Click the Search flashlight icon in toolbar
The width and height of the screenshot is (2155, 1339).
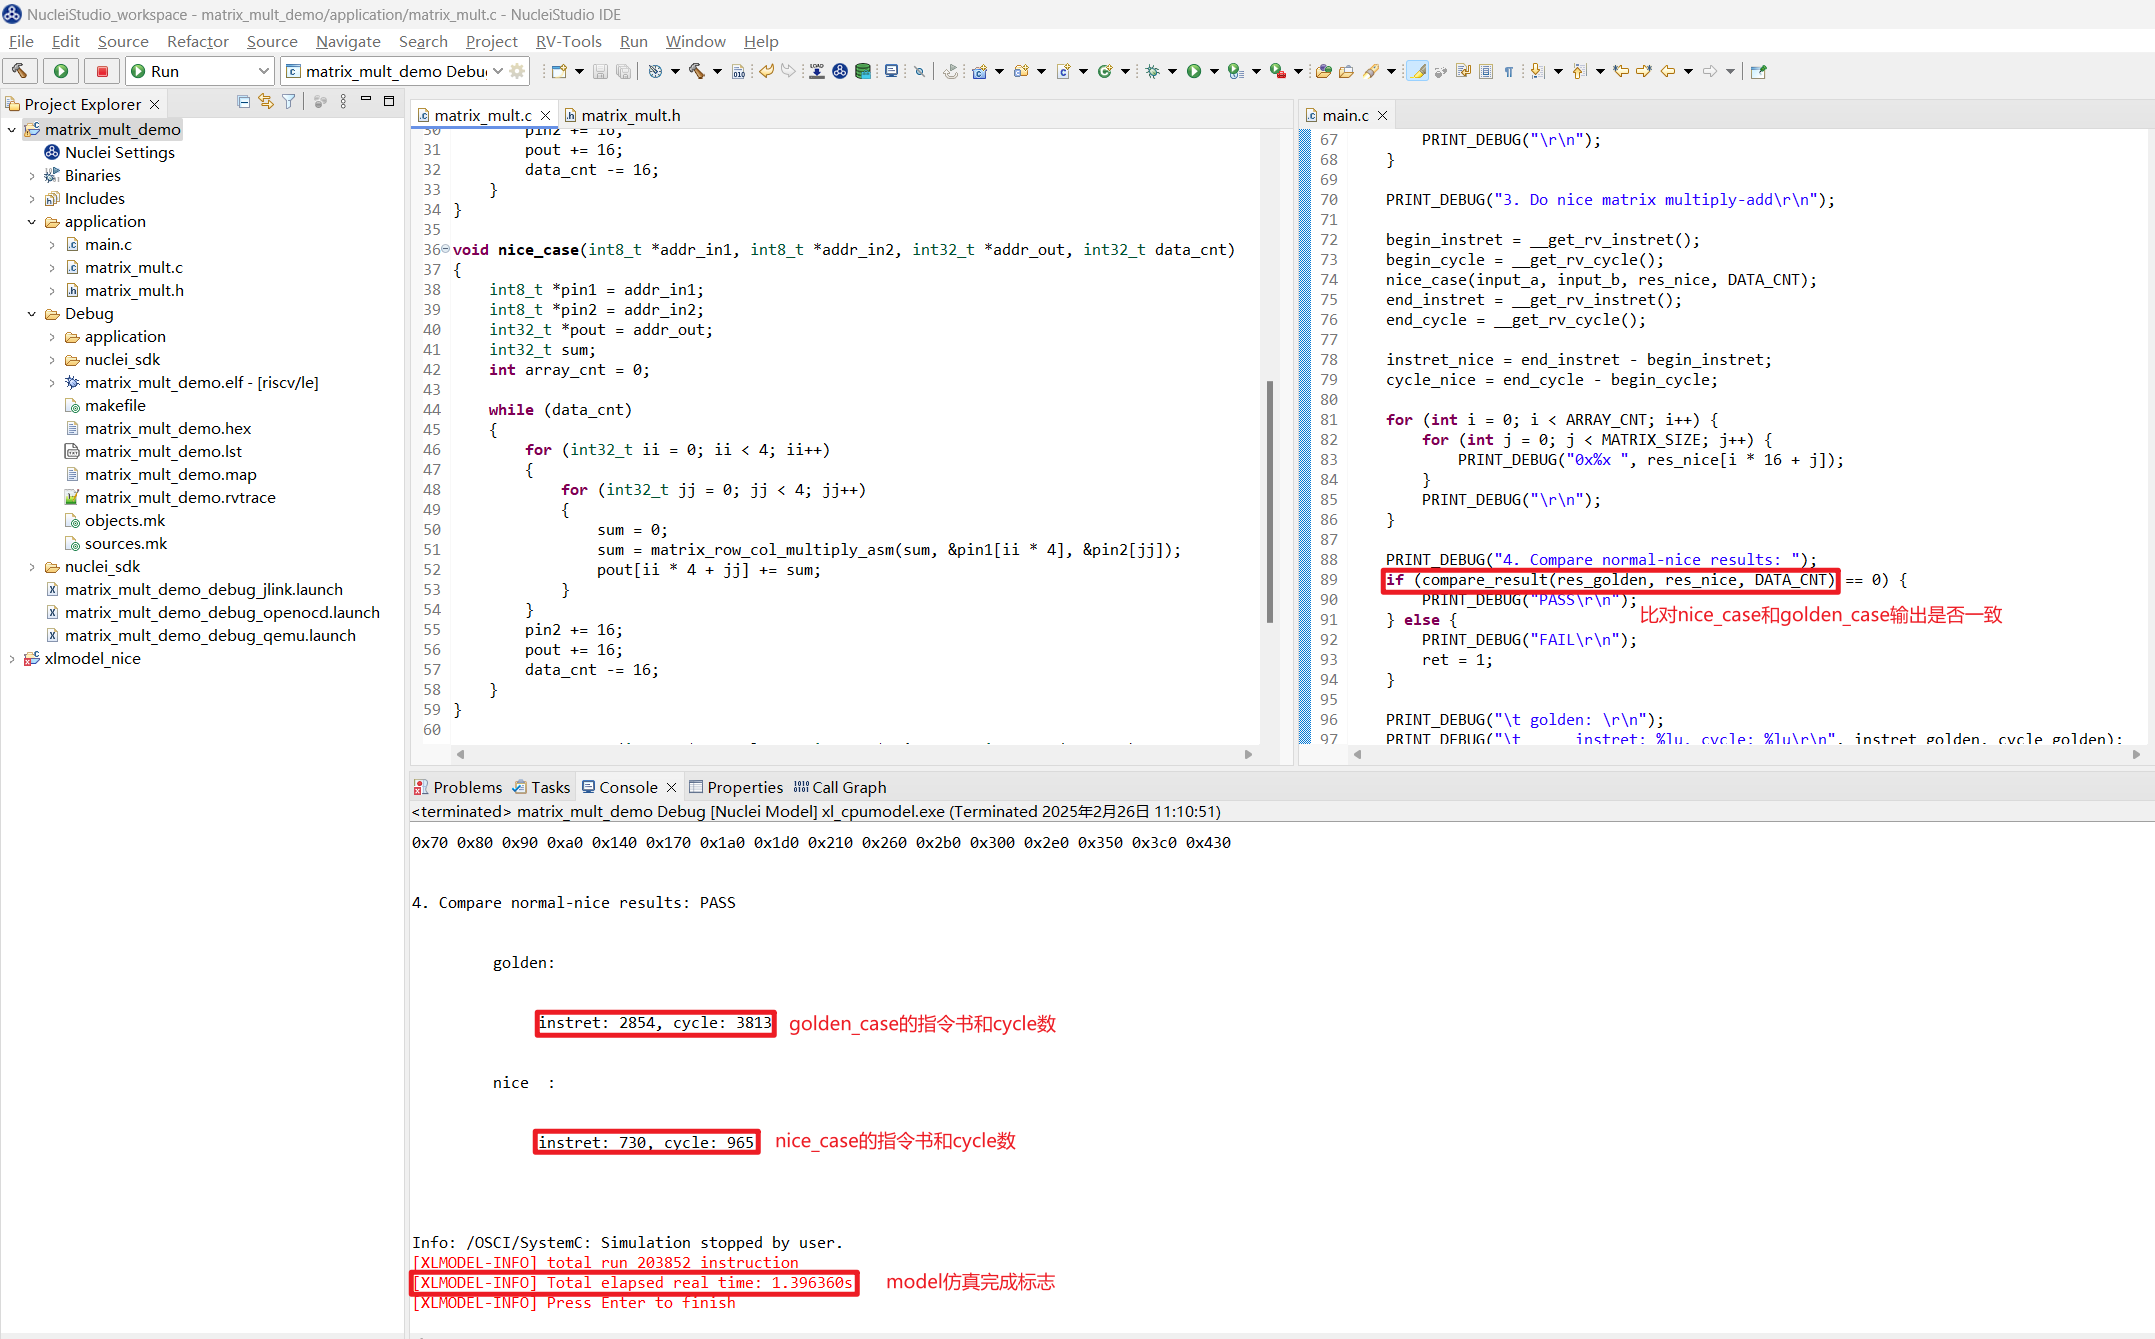(x=1371, y=71)
